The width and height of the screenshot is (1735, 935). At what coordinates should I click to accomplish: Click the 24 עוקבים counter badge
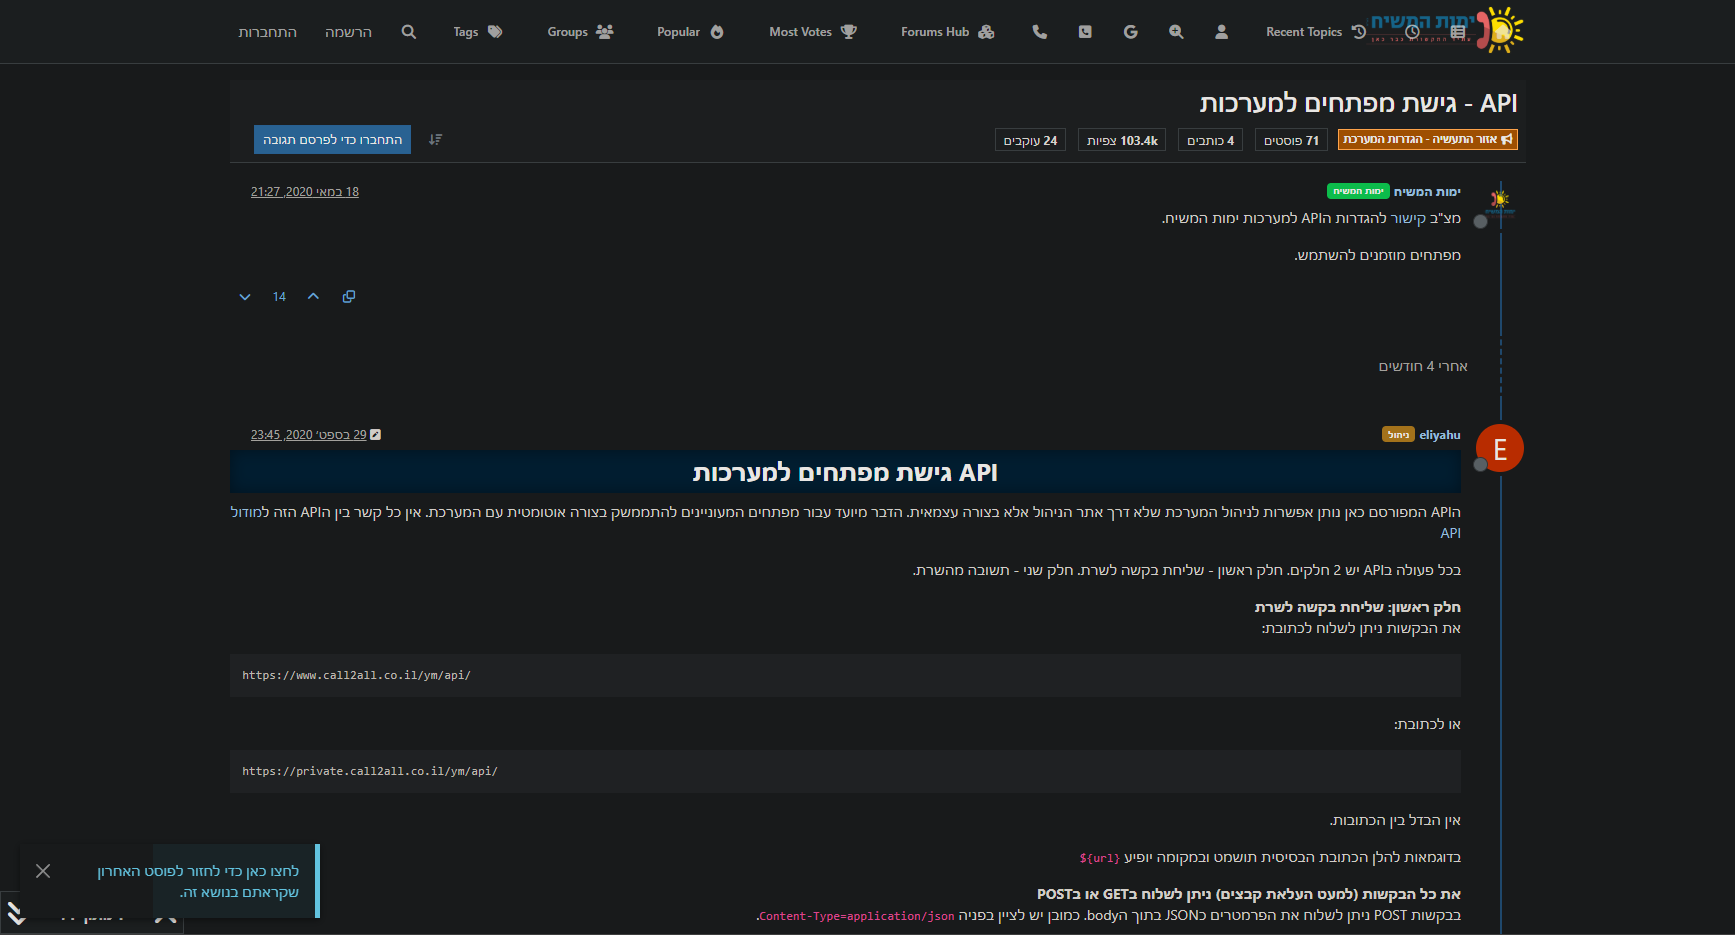point(1030,139)
